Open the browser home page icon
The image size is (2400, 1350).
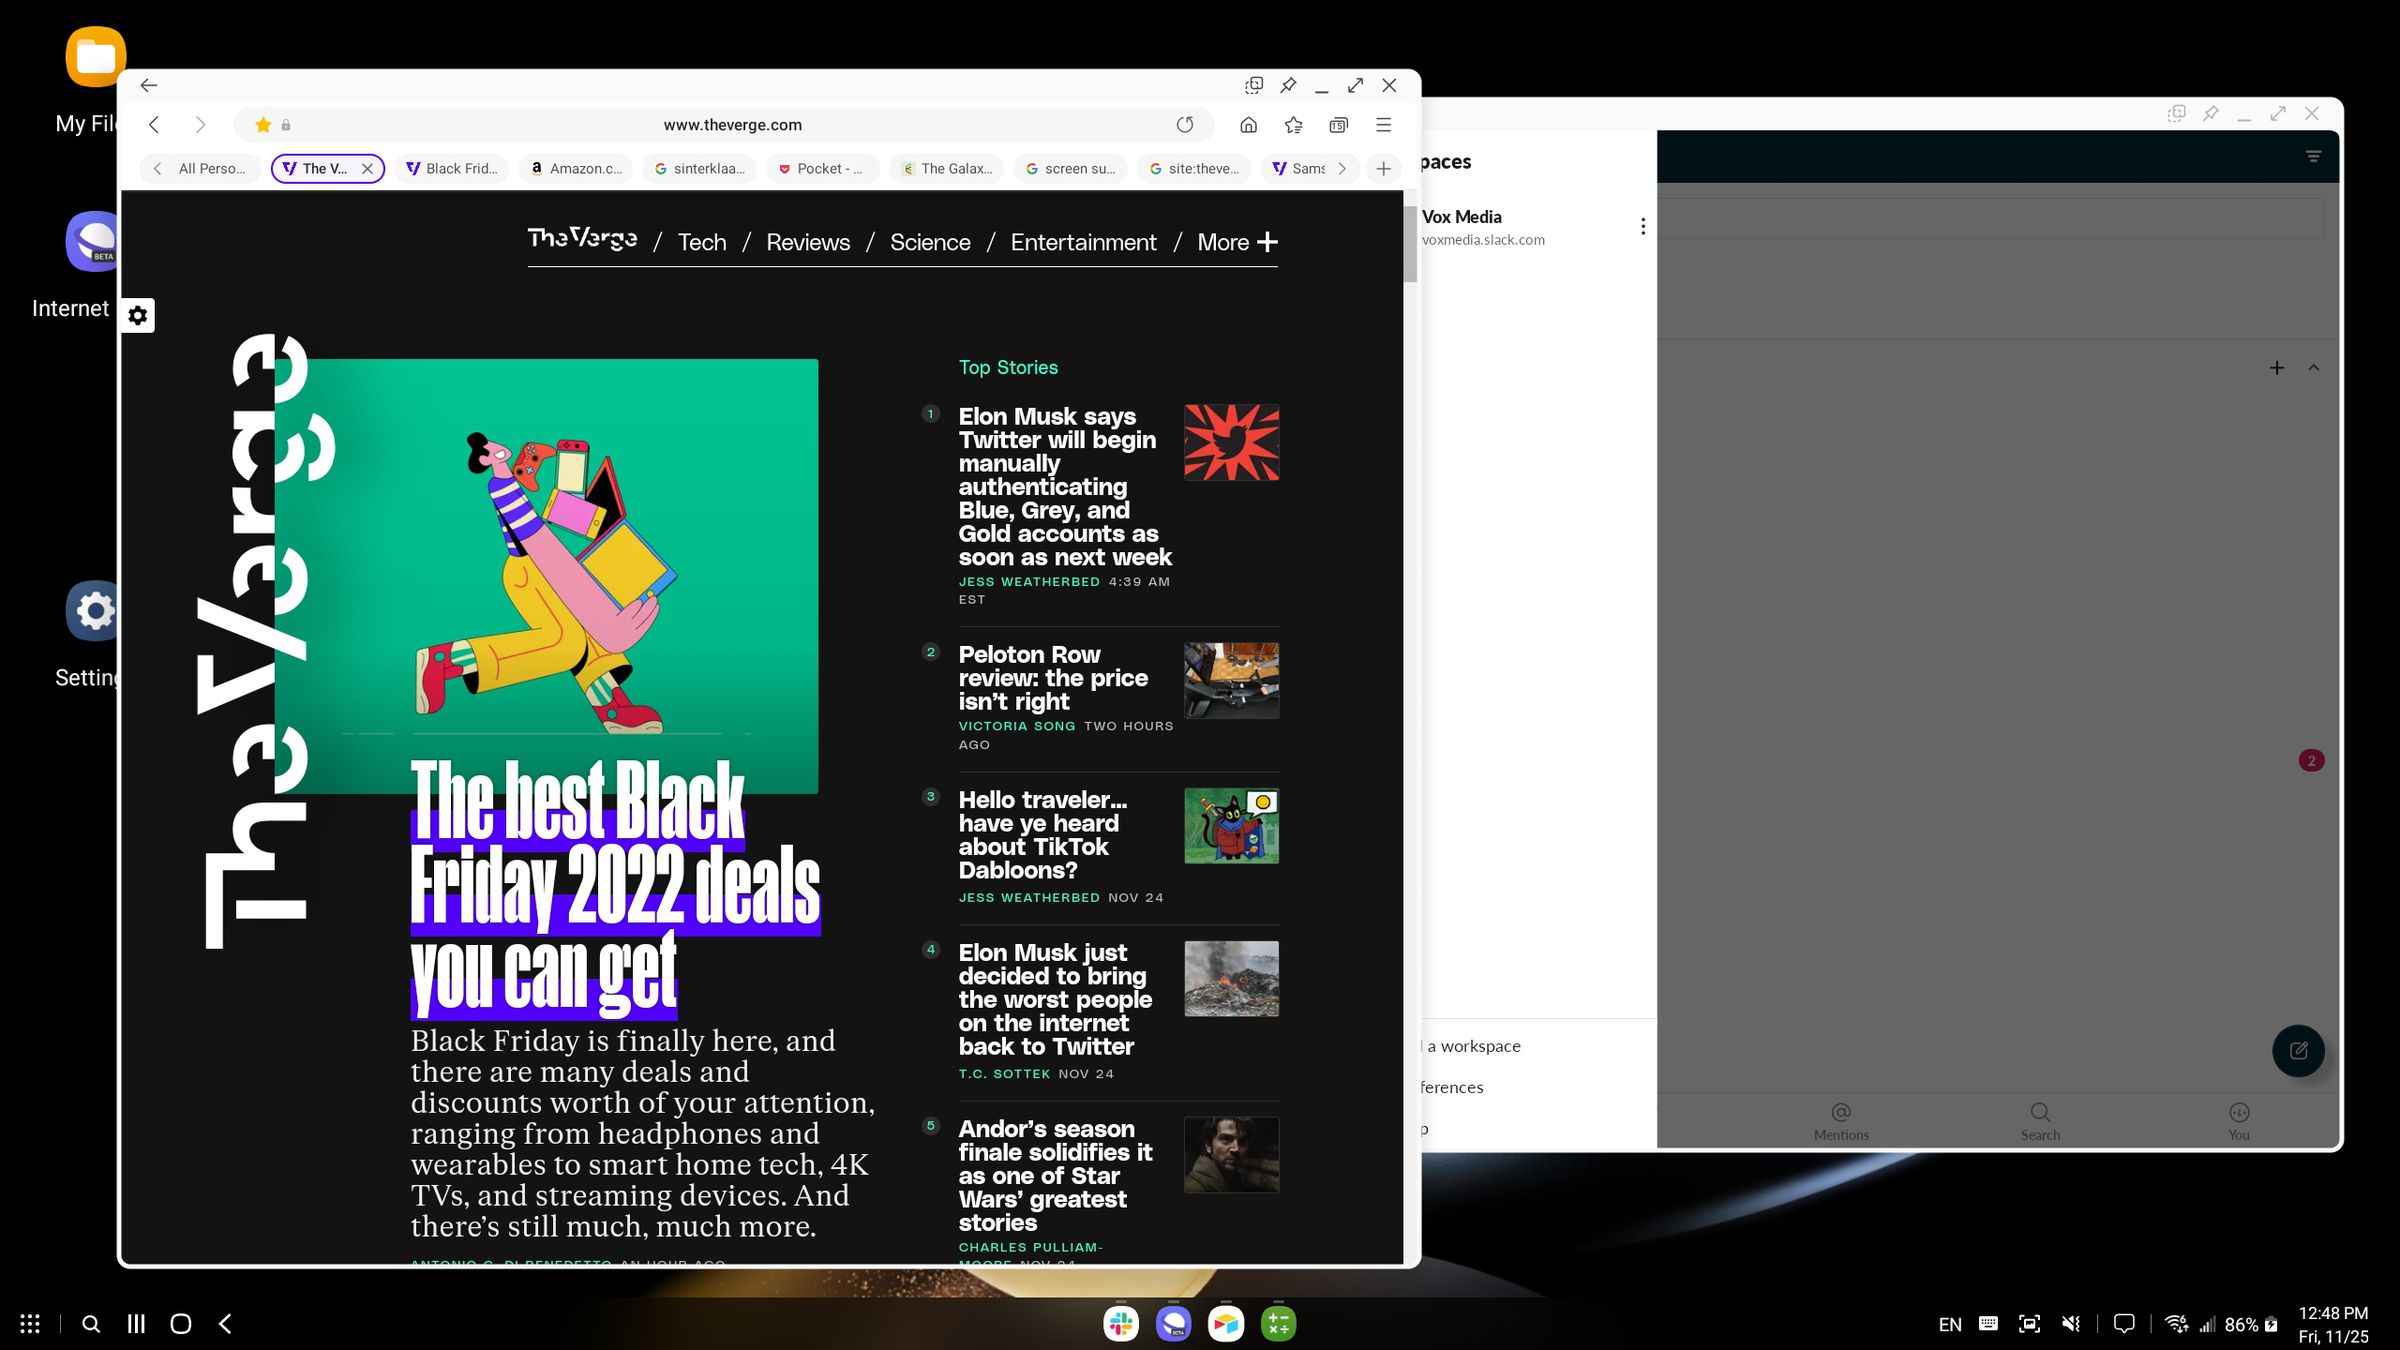pos(1248,125)
